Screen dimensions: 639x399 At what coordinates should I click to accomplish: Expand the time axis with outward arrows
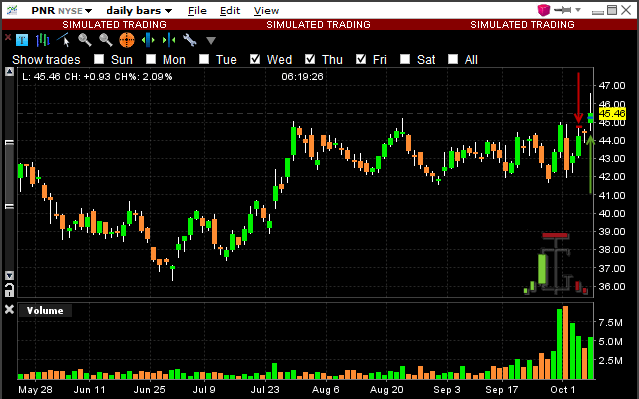(x=148, y=40)
